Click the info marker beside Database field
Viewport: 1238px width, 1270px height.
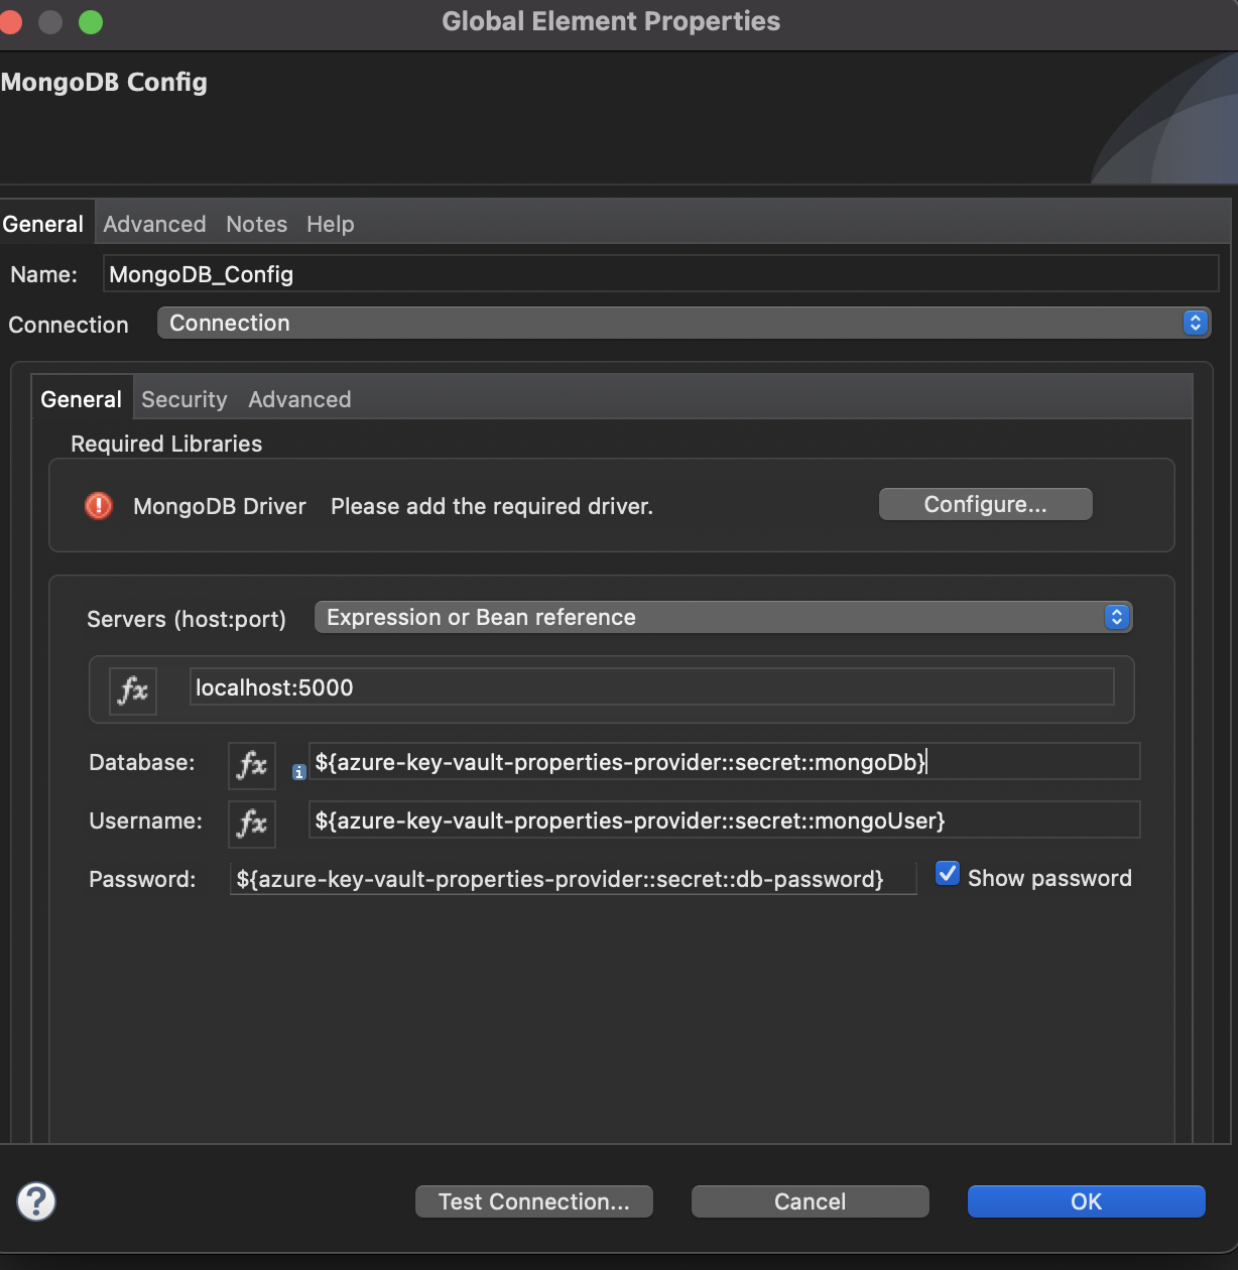[x=299, y=772]
